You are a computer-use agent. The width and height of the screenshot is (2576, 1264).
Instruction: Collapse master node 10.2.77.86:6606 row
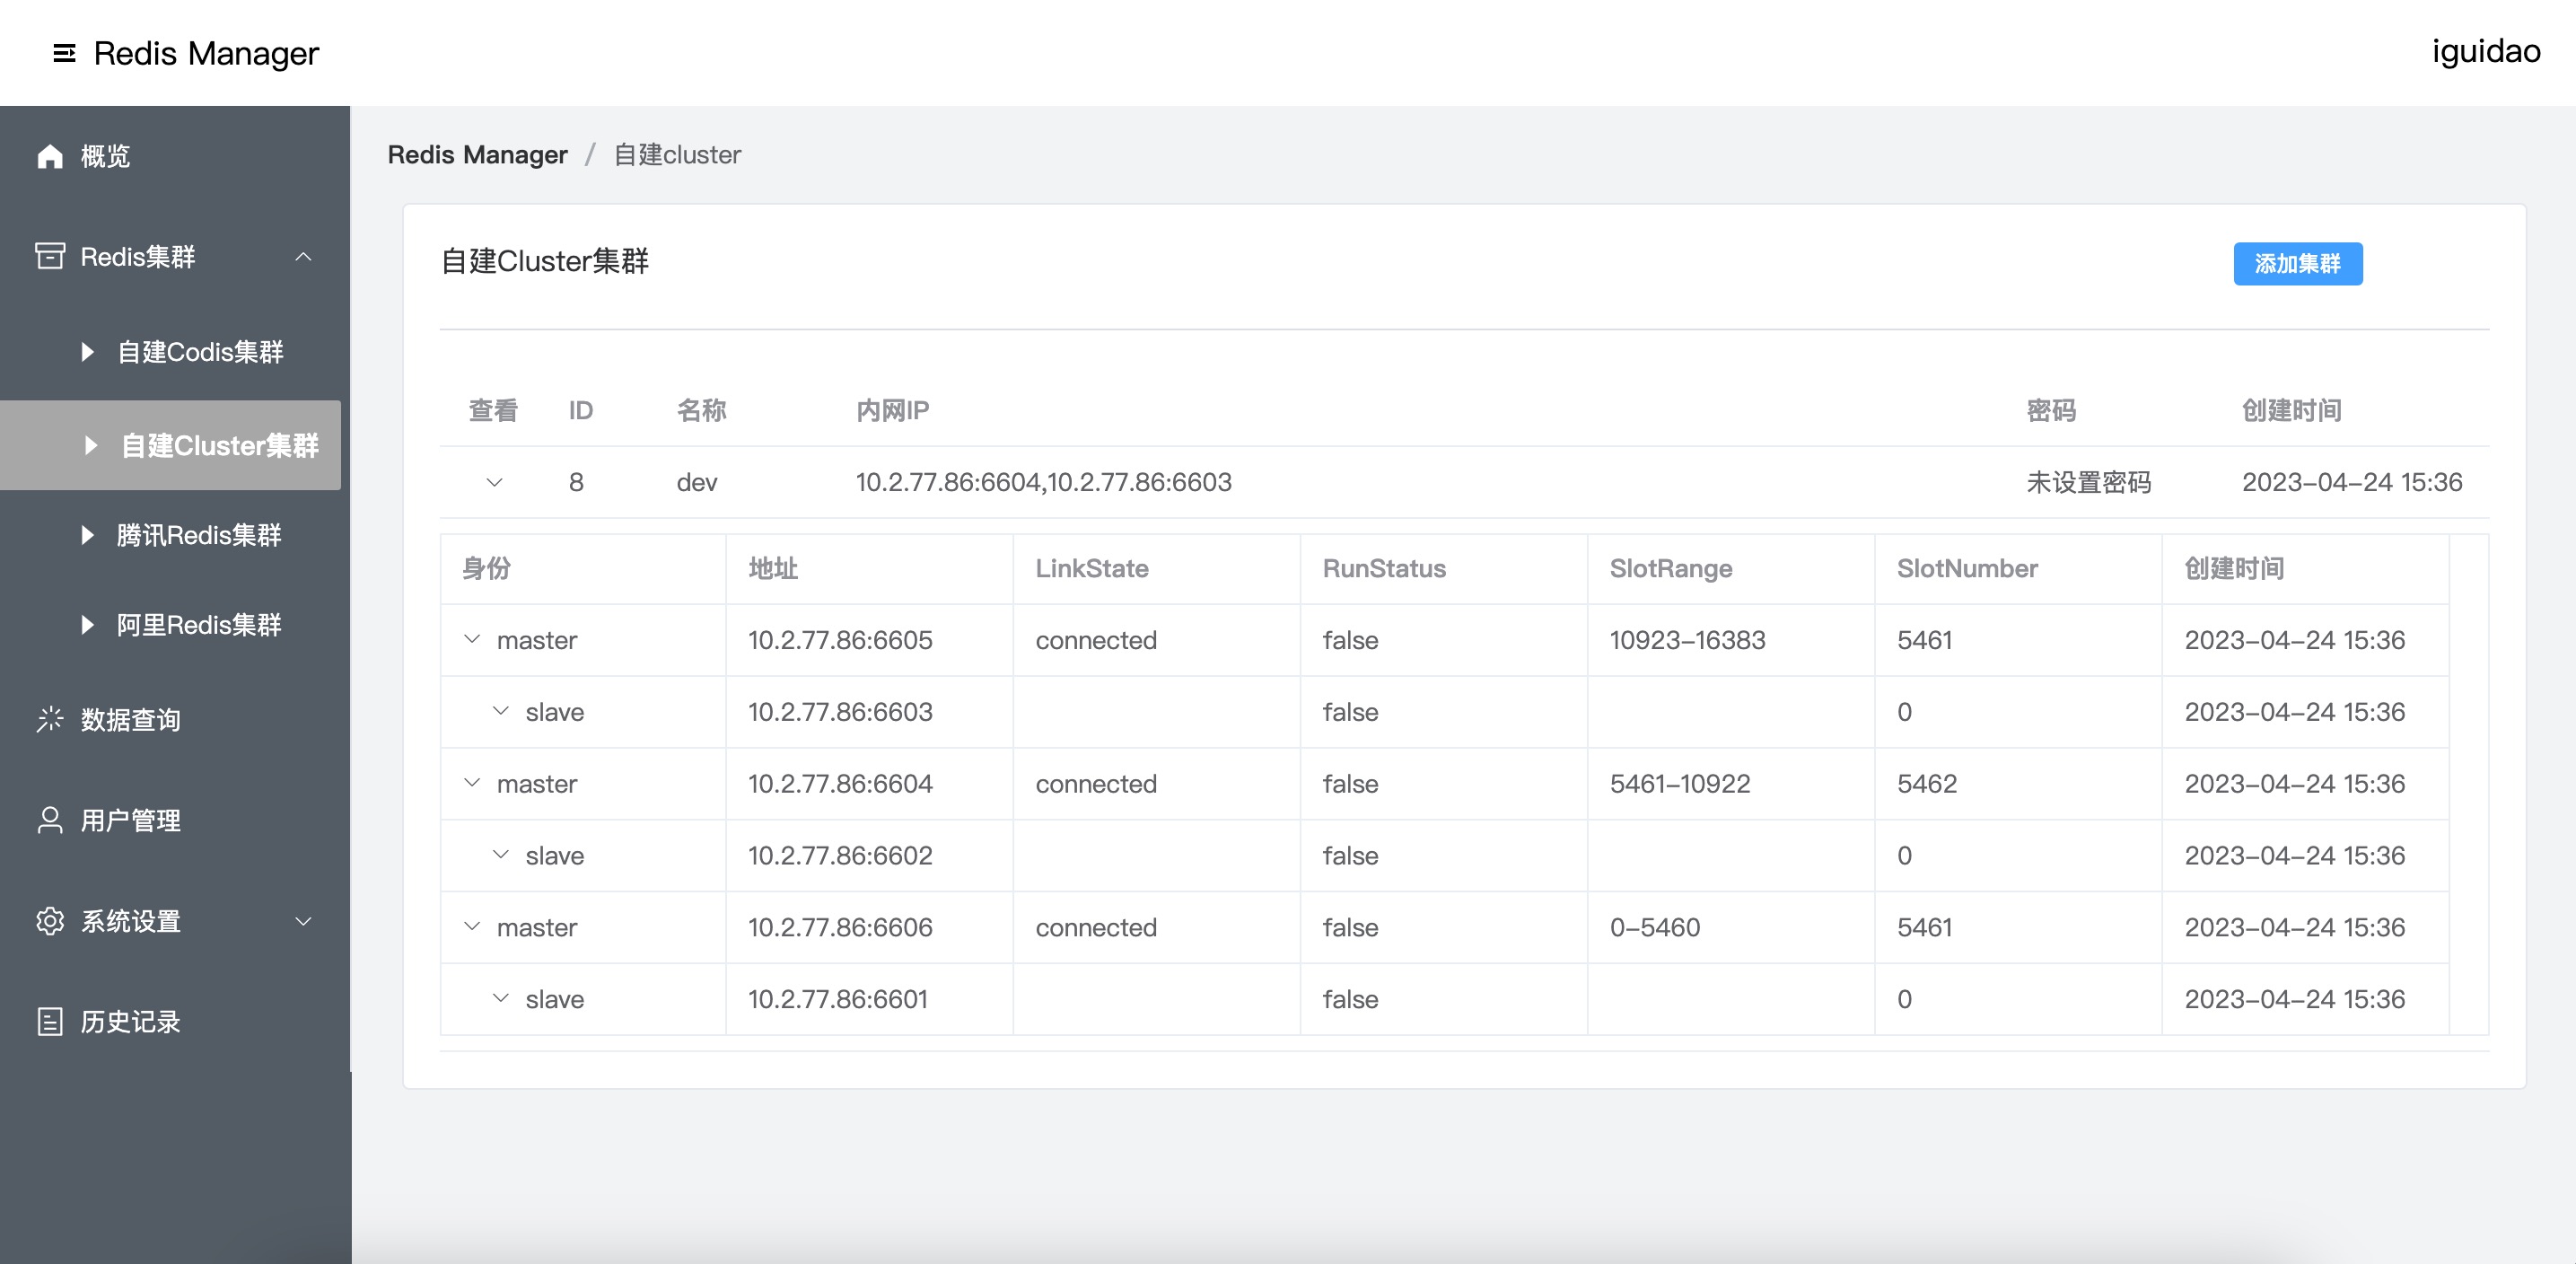pos(472,926)
